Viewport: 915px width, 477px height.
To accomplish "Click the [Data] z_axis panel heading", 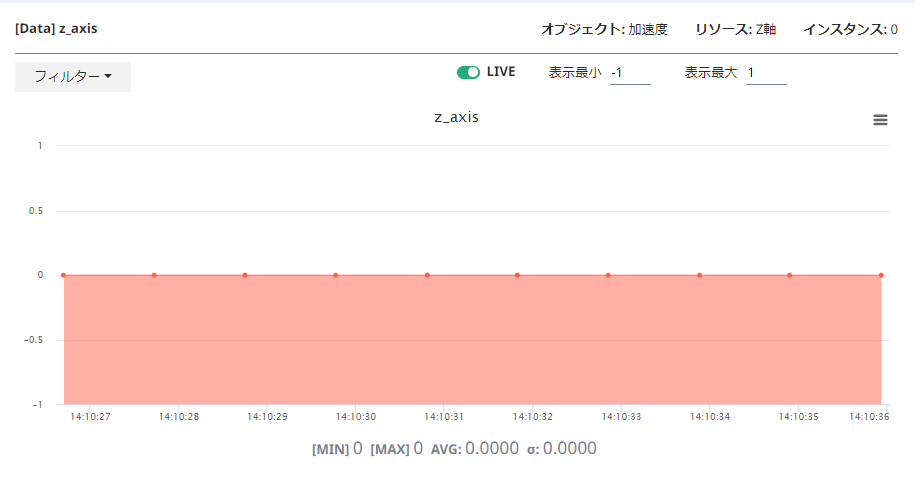I will (56, 29).
